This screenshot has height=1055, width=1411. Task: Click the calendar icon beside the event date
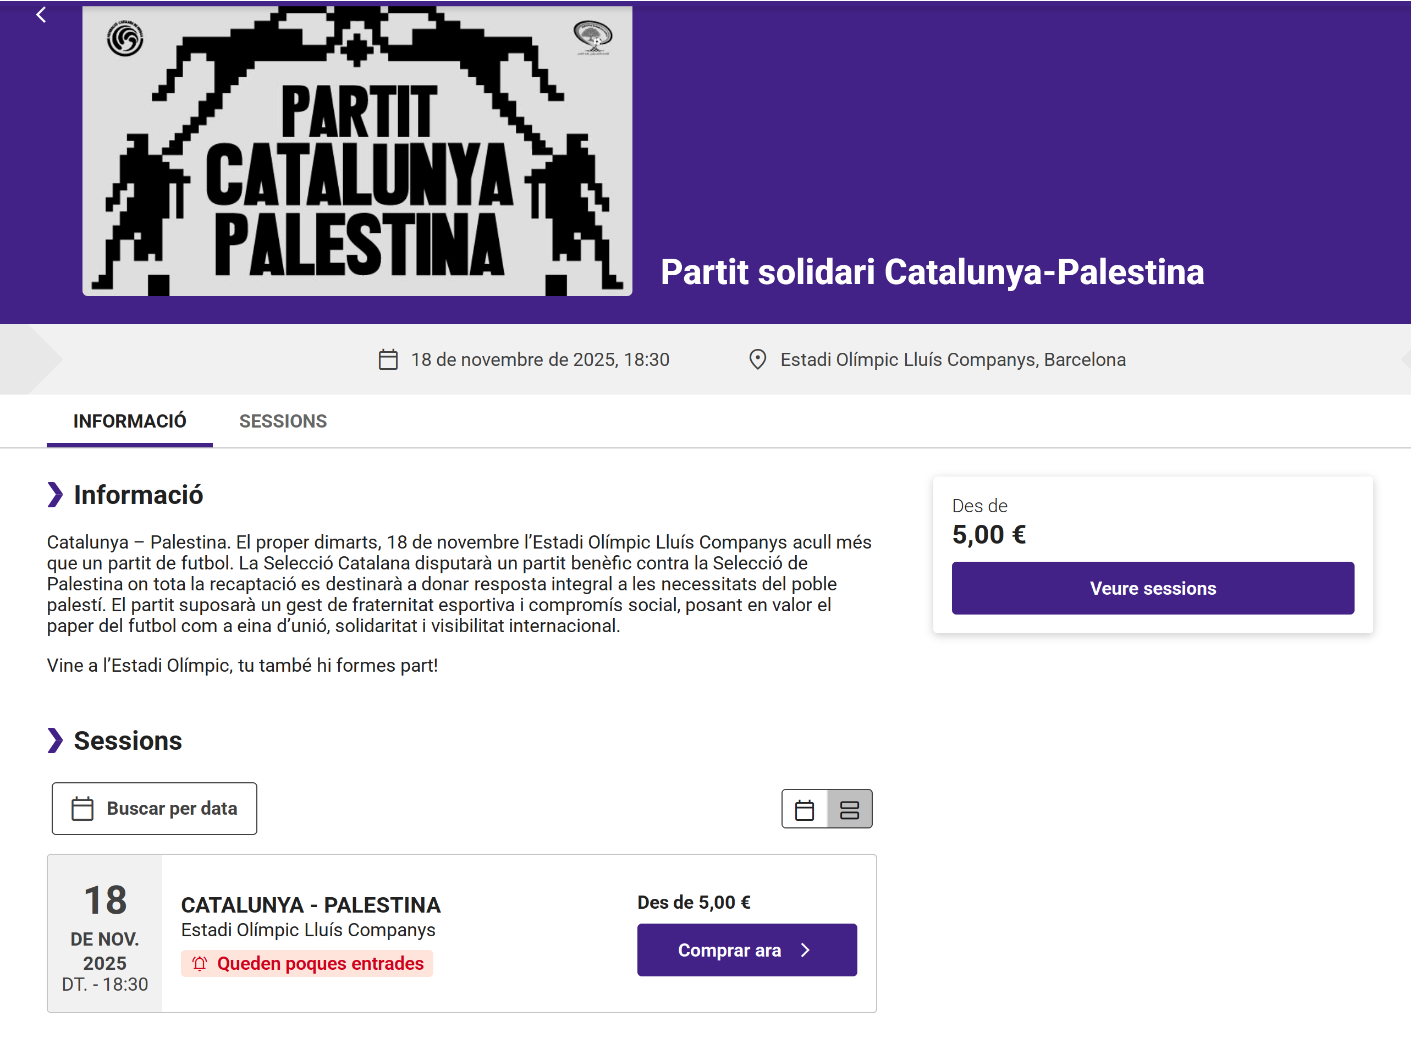388,360
